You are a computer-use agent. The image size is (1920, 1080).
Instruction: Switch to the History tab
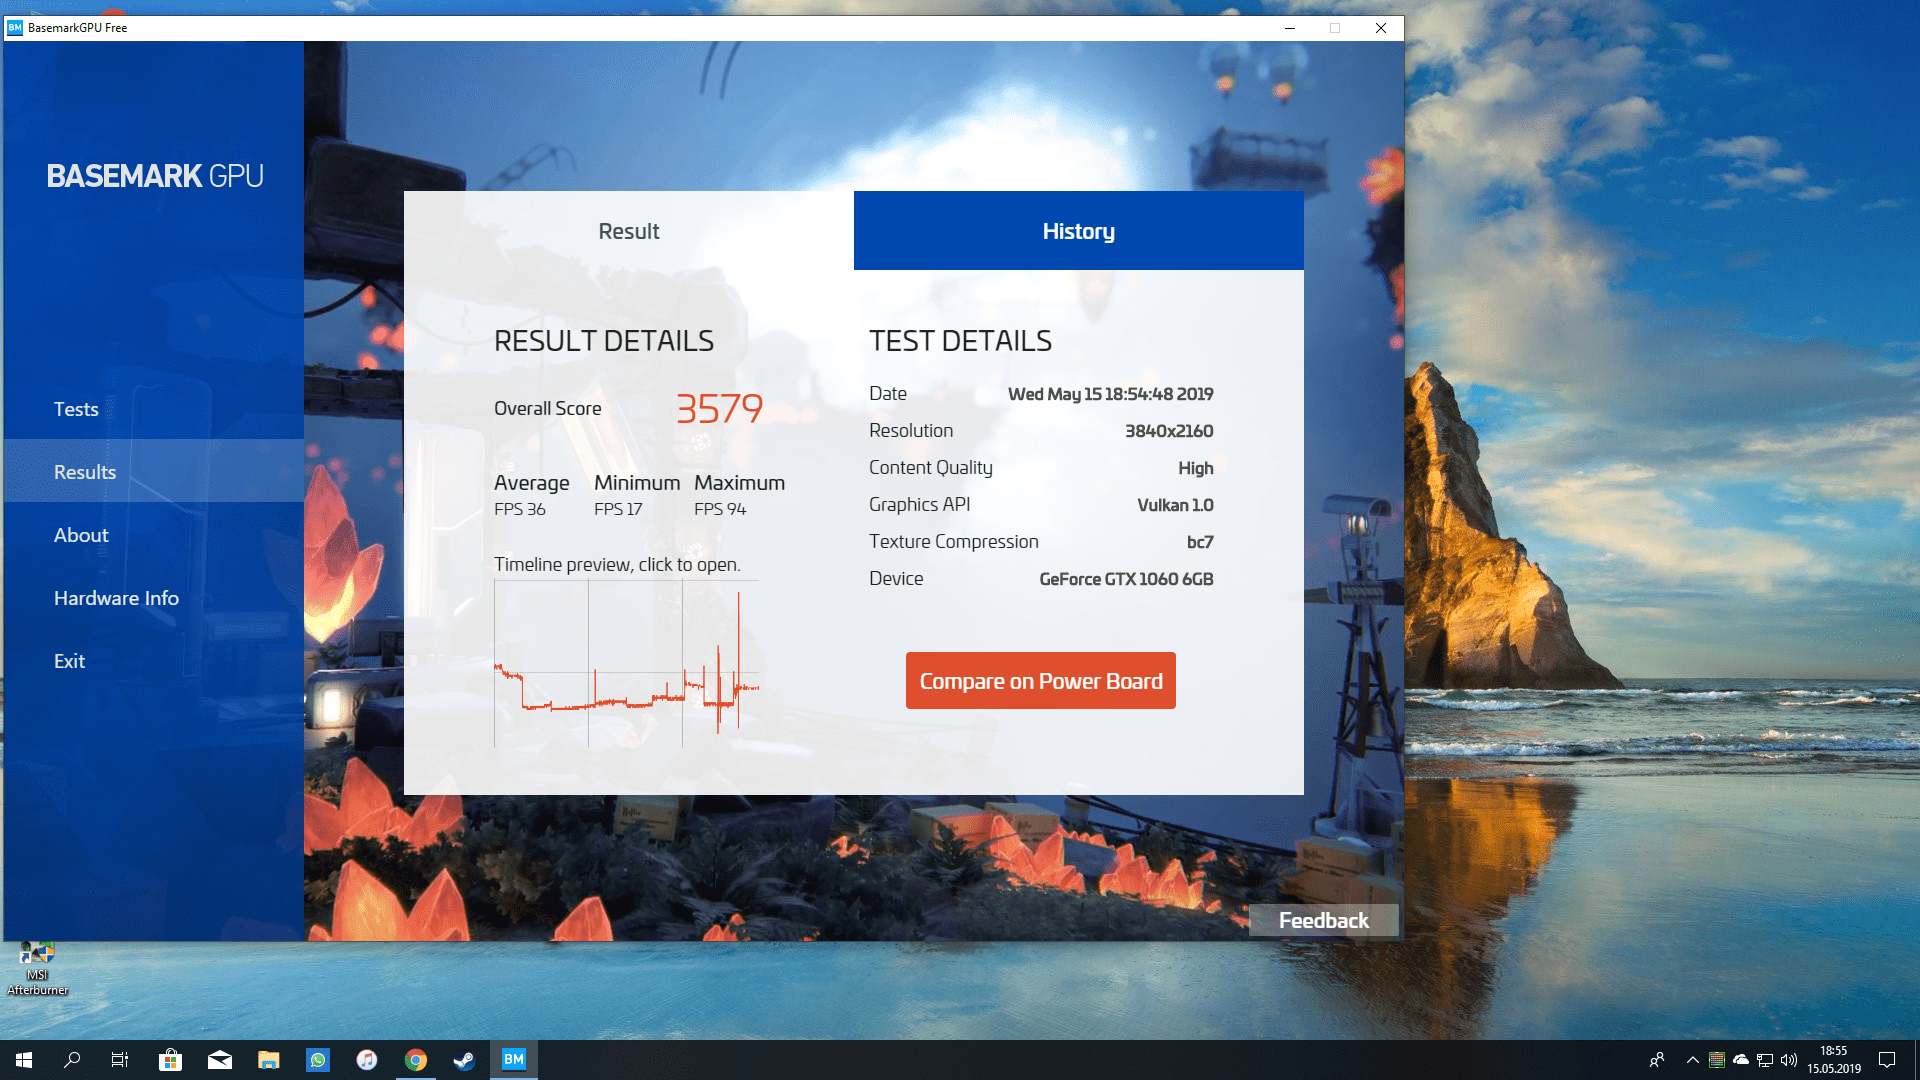coord(1078,231)
